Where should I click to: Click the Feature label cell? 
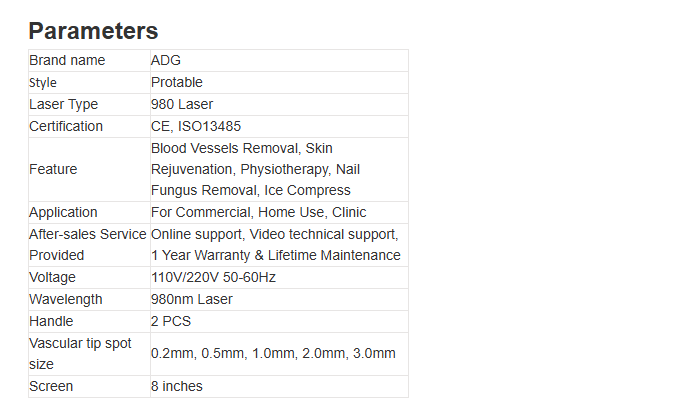(53, 169)
